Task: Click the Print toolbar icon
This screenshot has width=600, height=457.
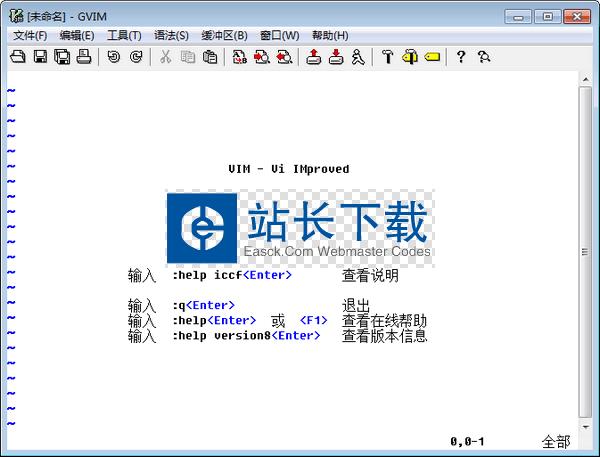Action: 84,57
